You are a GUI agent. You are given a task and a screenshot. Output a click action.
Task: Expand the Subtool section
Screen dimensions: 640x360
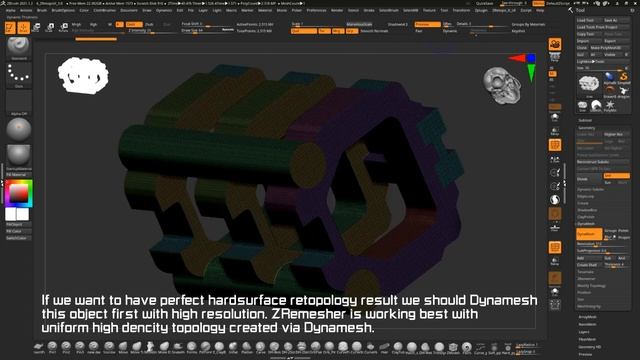(x=585, y=120)
